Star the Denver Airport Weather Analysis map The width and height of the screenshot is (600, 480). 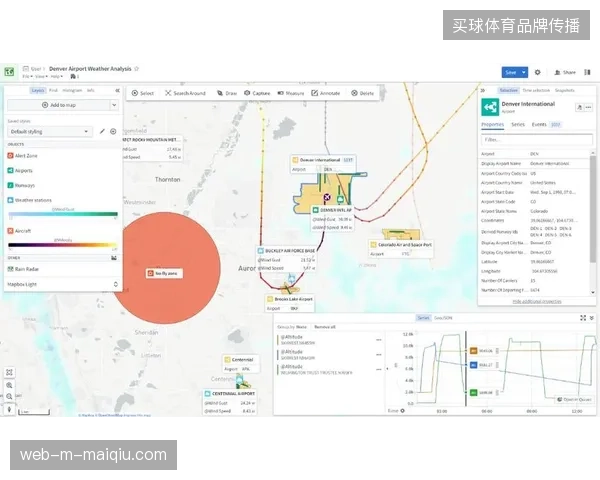137,69
